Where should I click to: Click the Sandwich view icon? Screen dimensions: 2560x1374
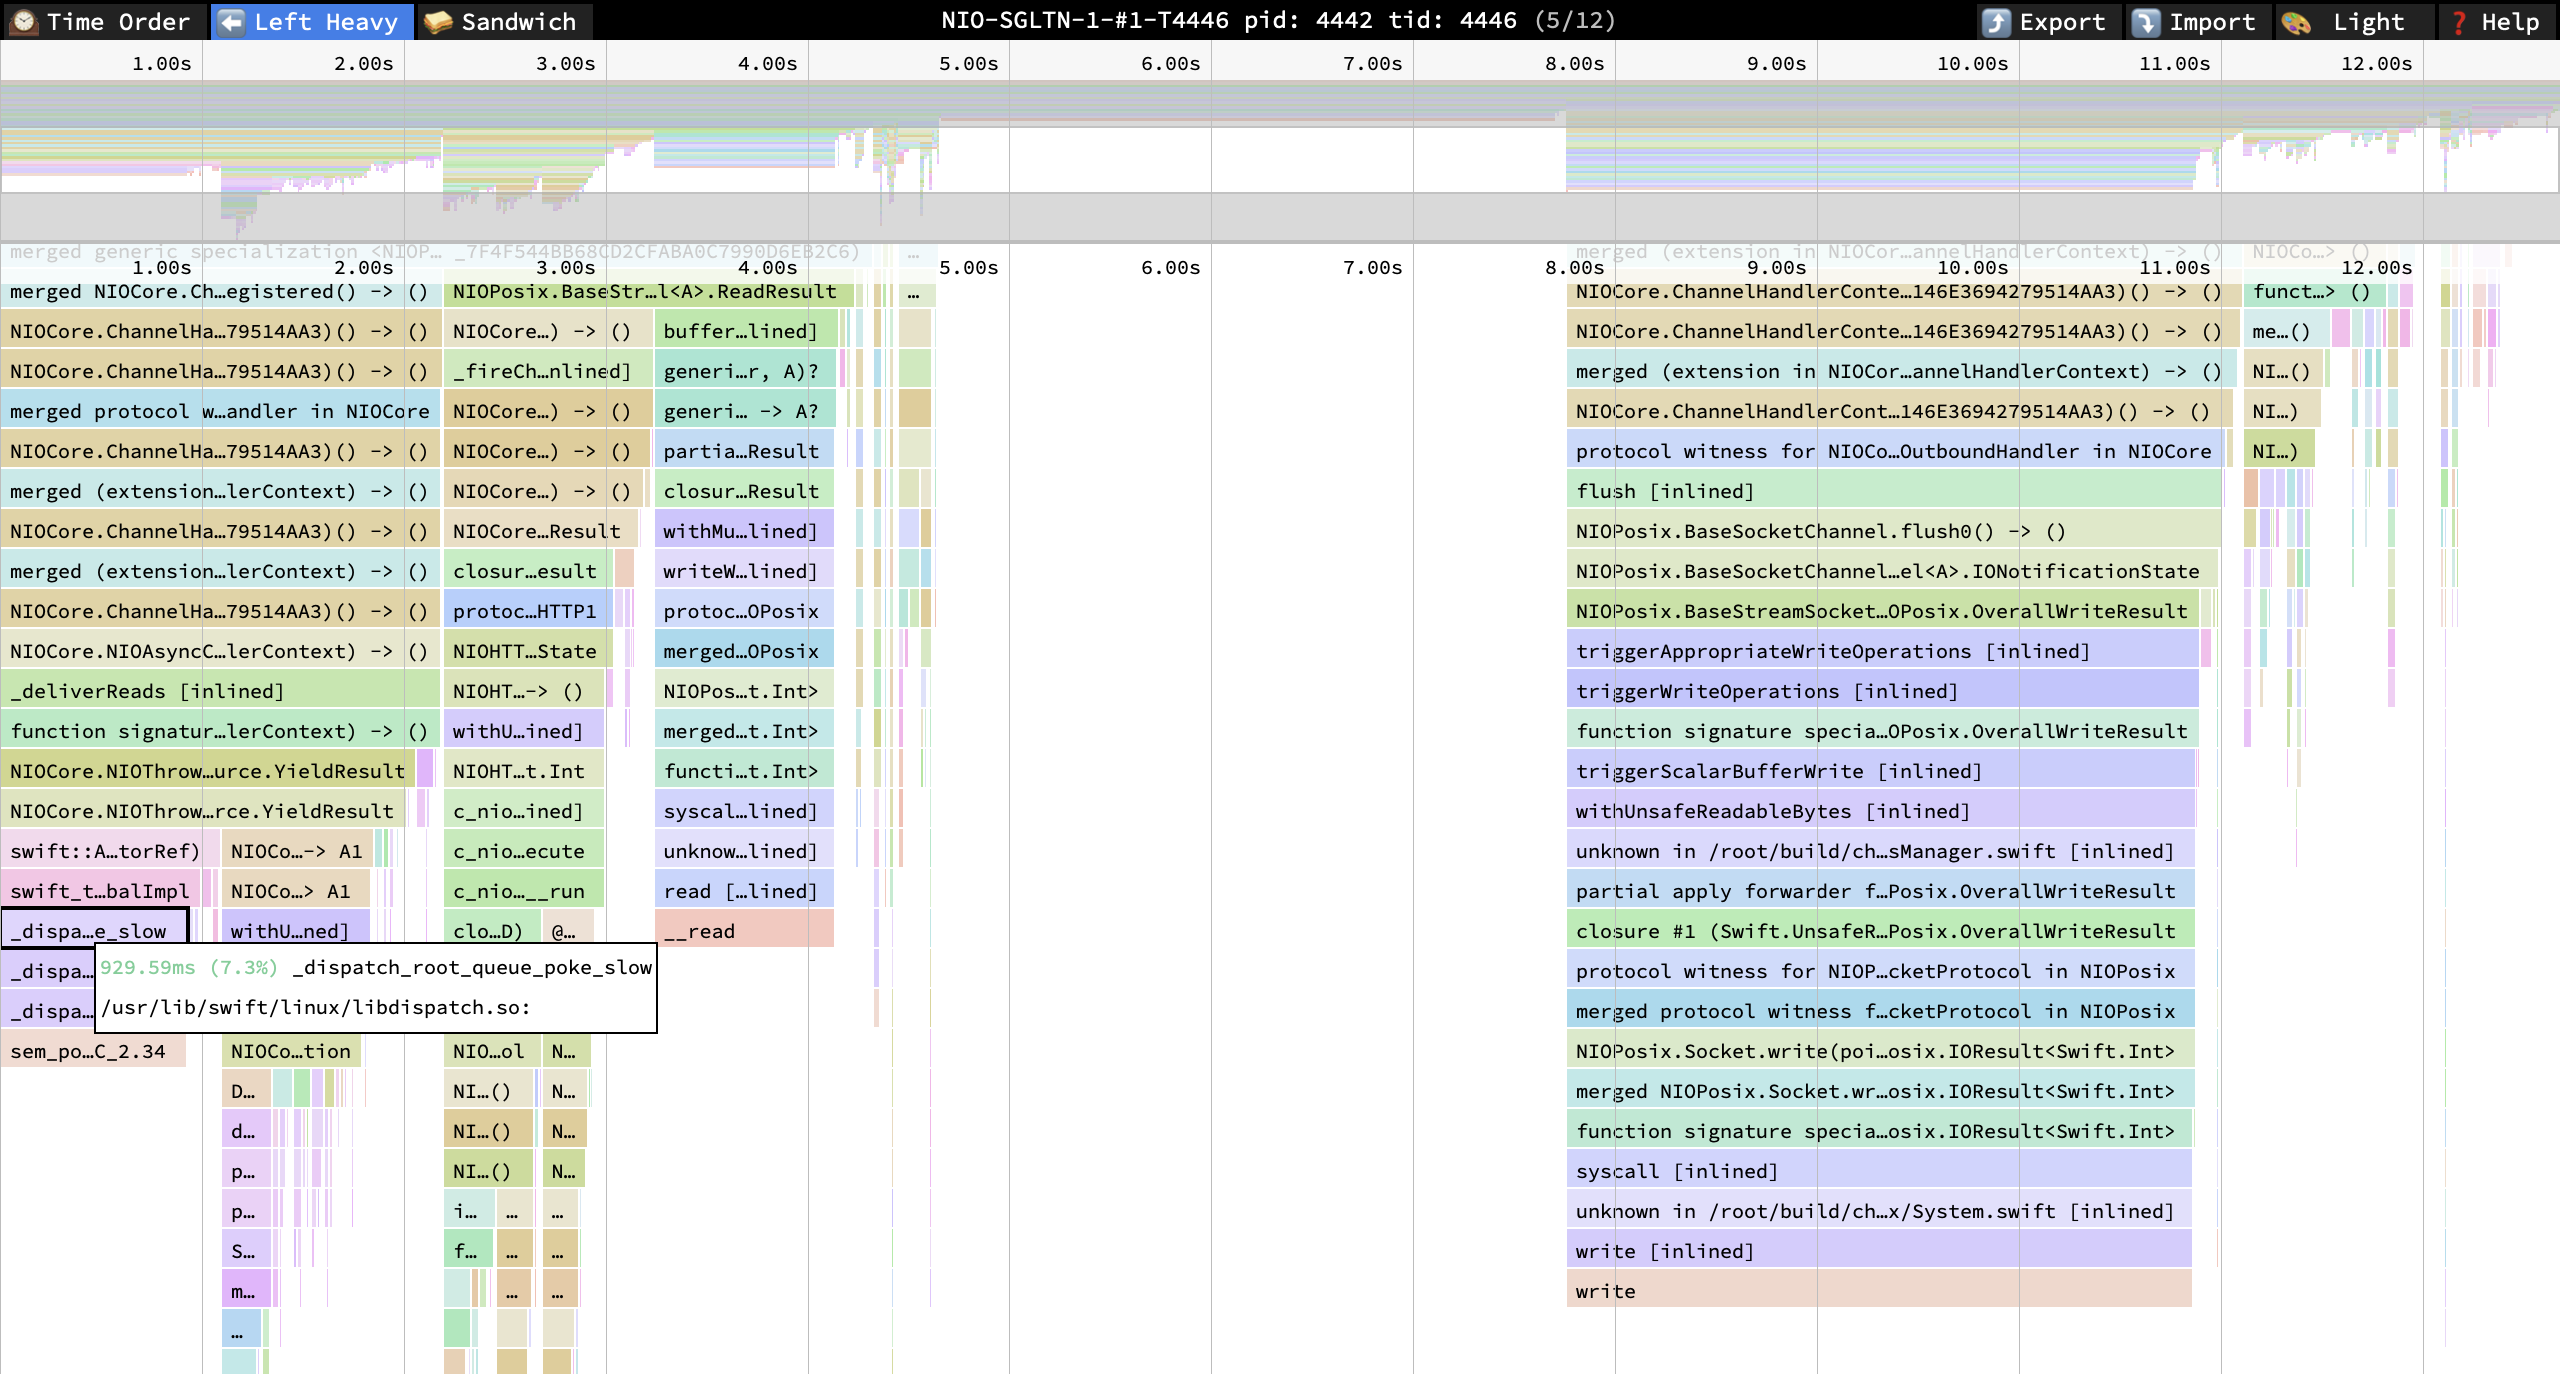click(x=438, y=21)
